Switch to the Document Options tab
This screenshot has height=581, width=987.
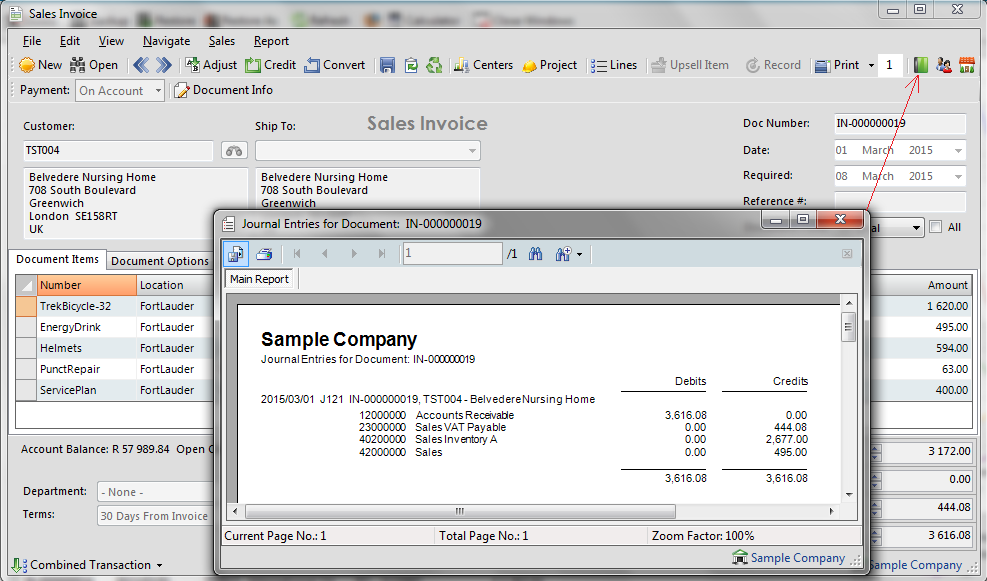point(159,261)
